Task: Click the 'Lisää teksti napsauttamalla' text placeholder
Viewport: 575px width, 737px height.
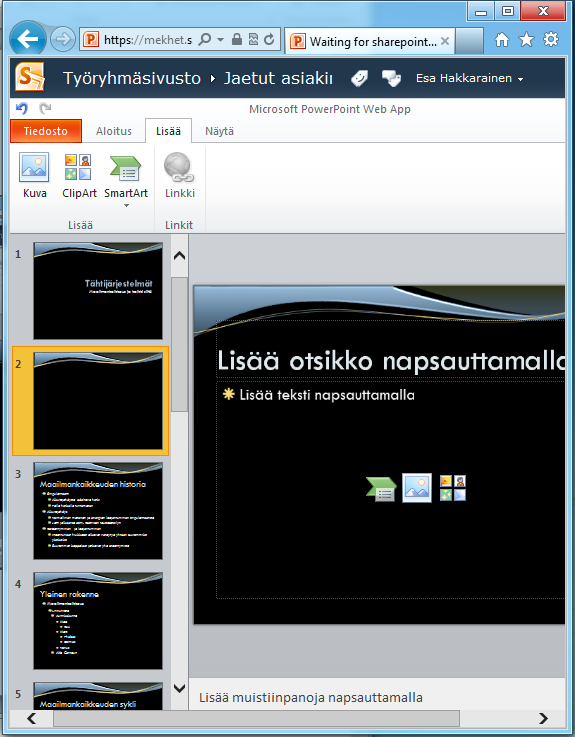Action: click(x=390, y=490)
